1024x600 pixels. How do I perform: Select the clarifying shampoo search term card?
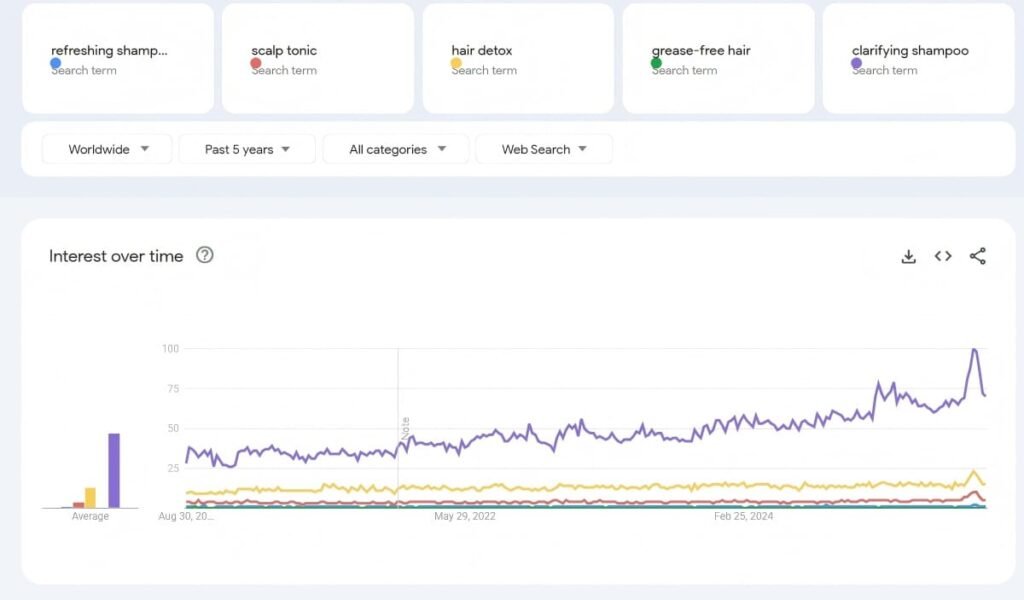918,58
